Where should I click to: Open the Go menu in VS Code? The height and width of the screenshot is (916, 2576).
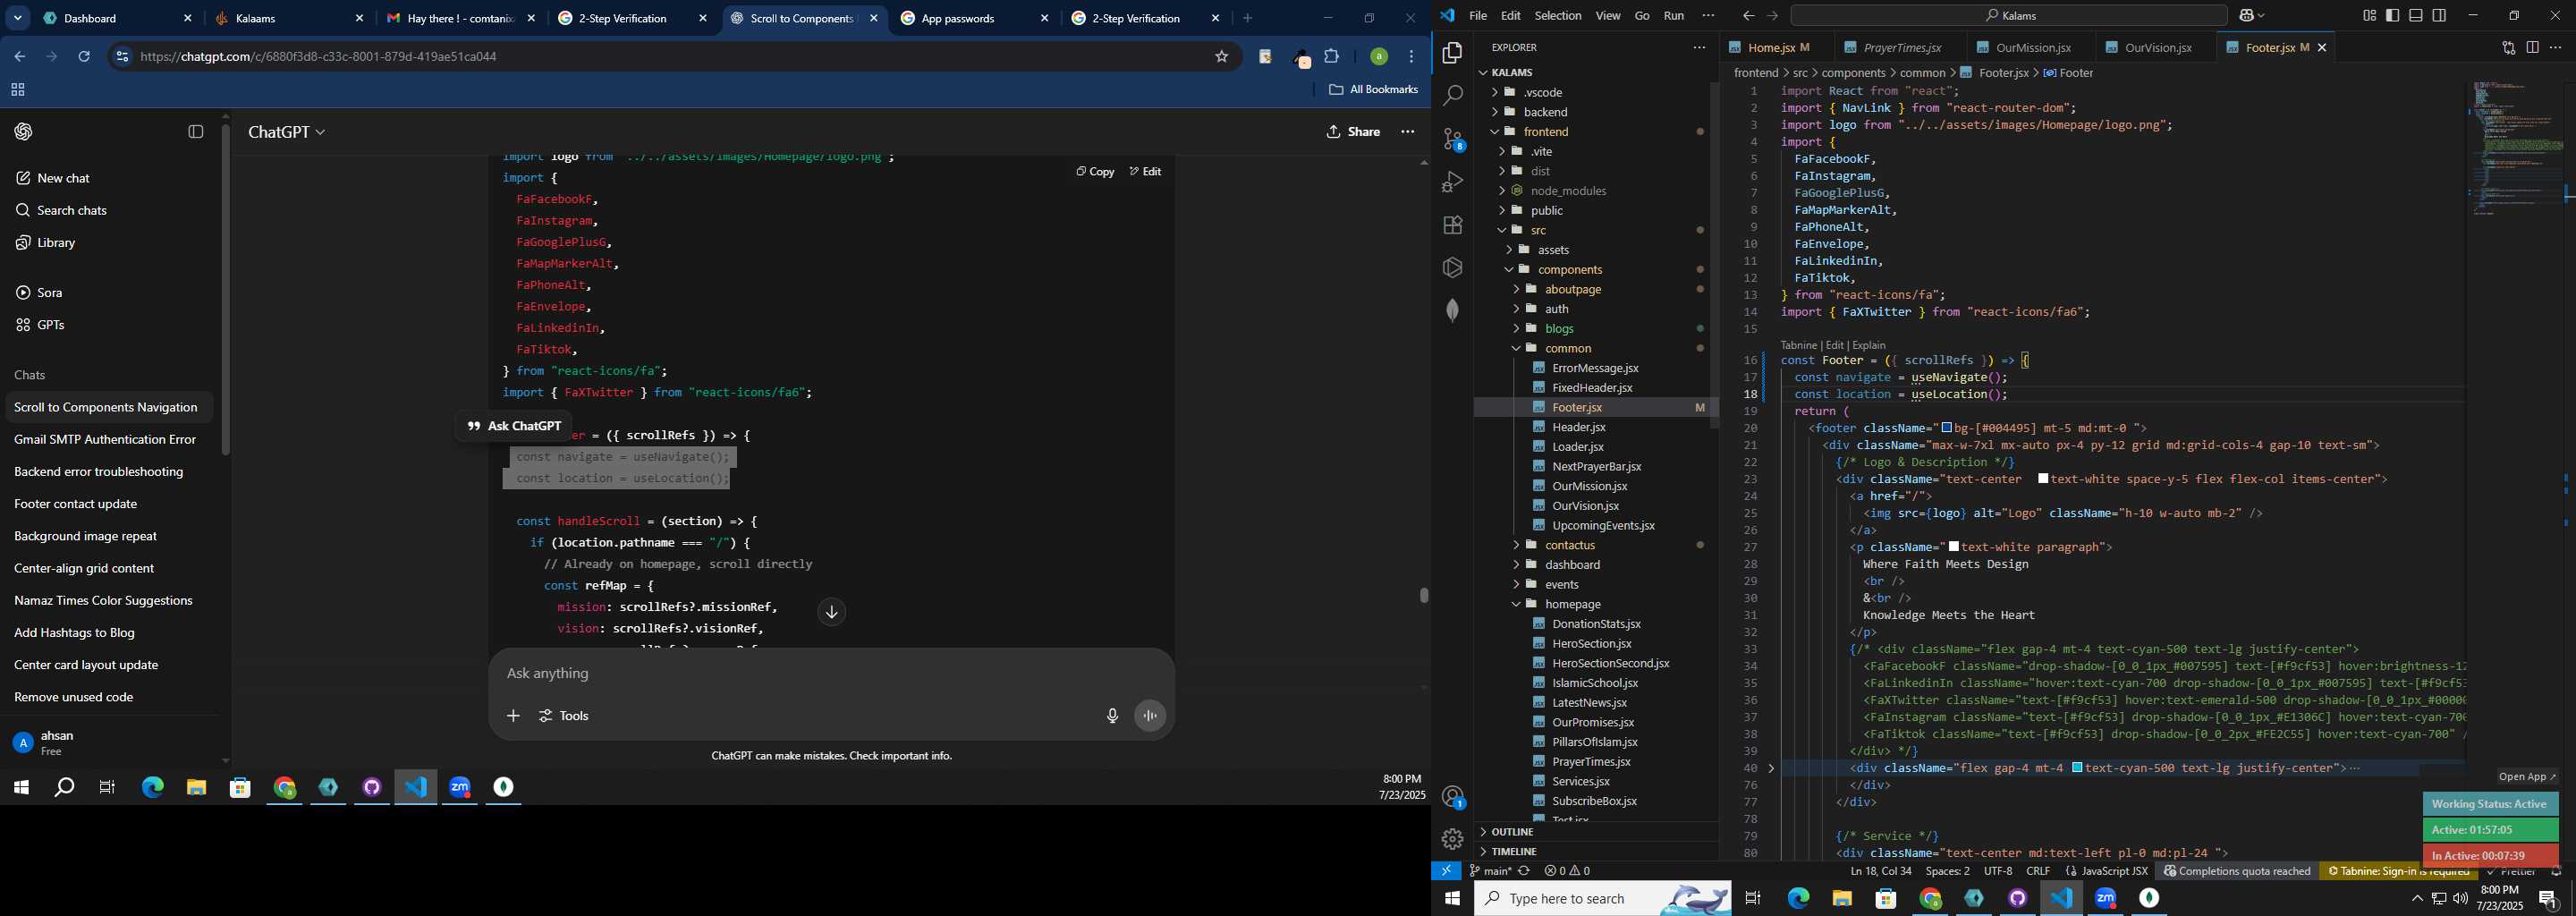tap(1642, 15)
